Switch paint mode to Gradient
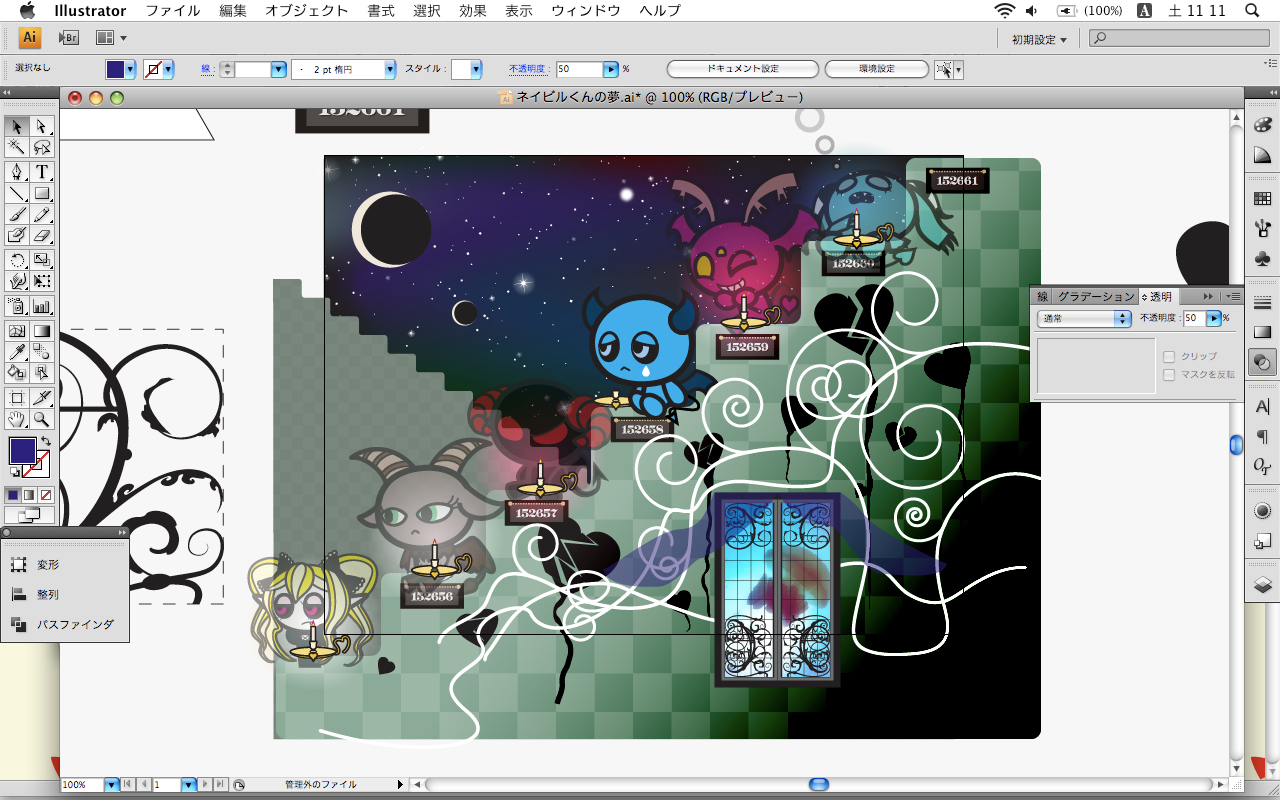This screenshot has height=800, width=1280. click(28, 494)
